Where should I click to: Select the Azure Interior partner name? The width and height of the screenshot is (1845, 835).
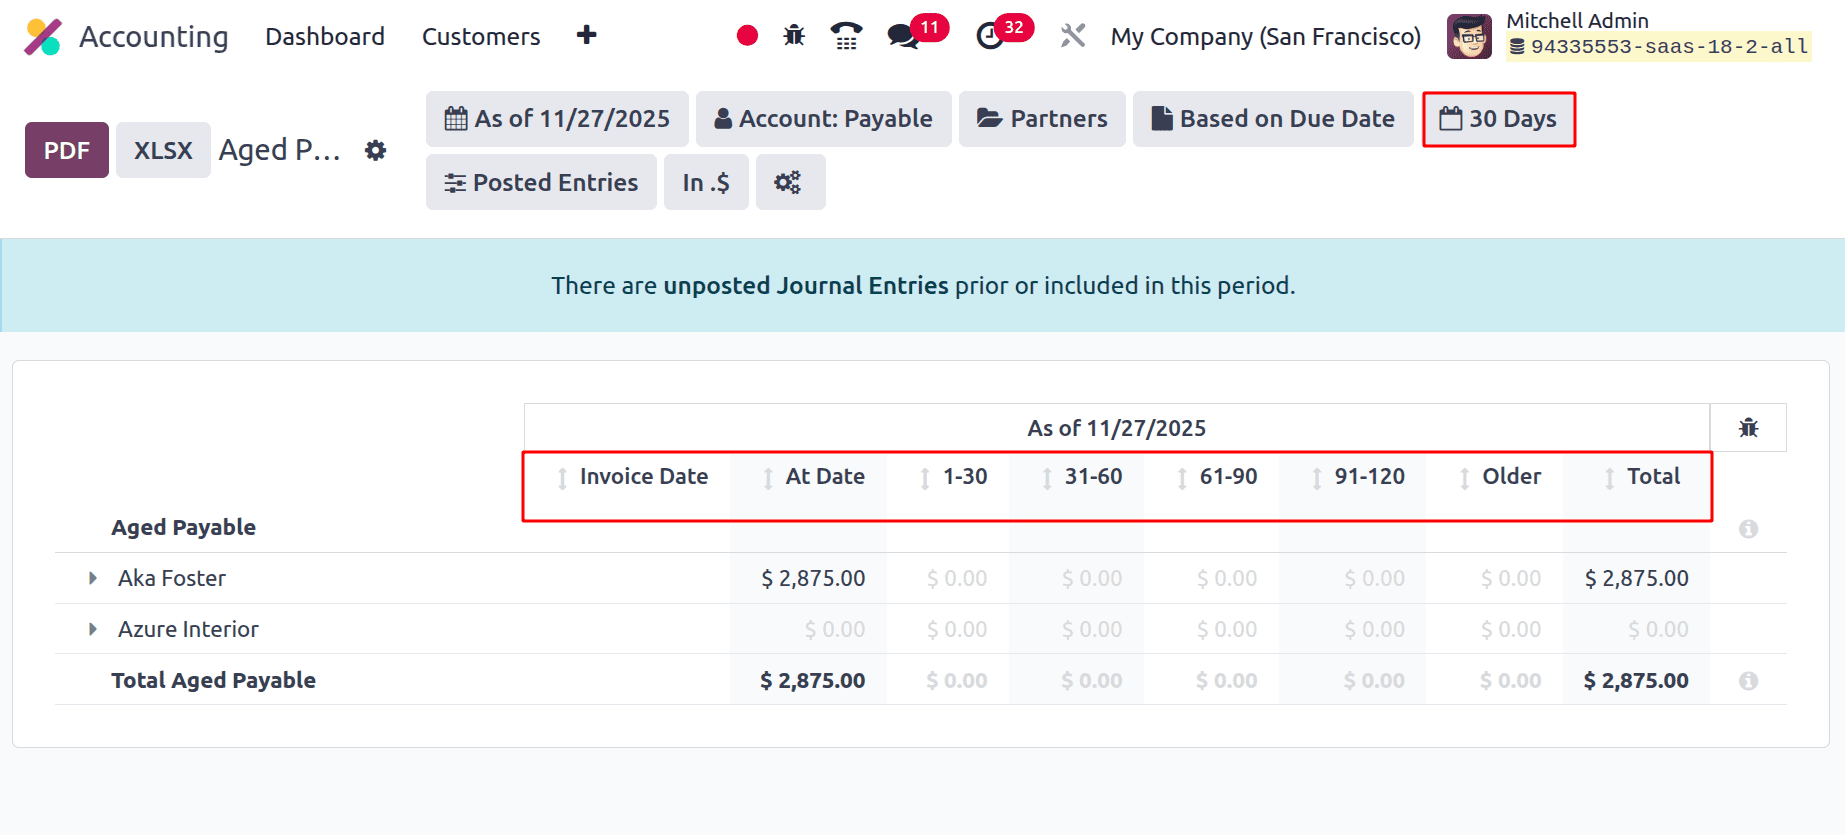(x=188, y=629)
